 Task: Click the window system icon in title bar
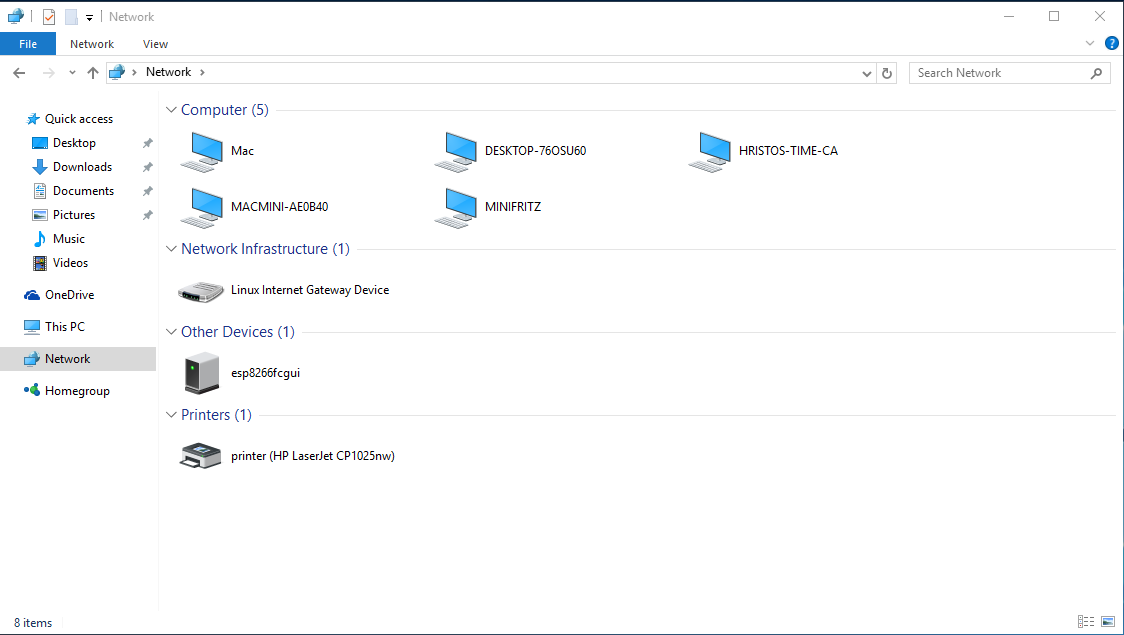click(16, 16)
